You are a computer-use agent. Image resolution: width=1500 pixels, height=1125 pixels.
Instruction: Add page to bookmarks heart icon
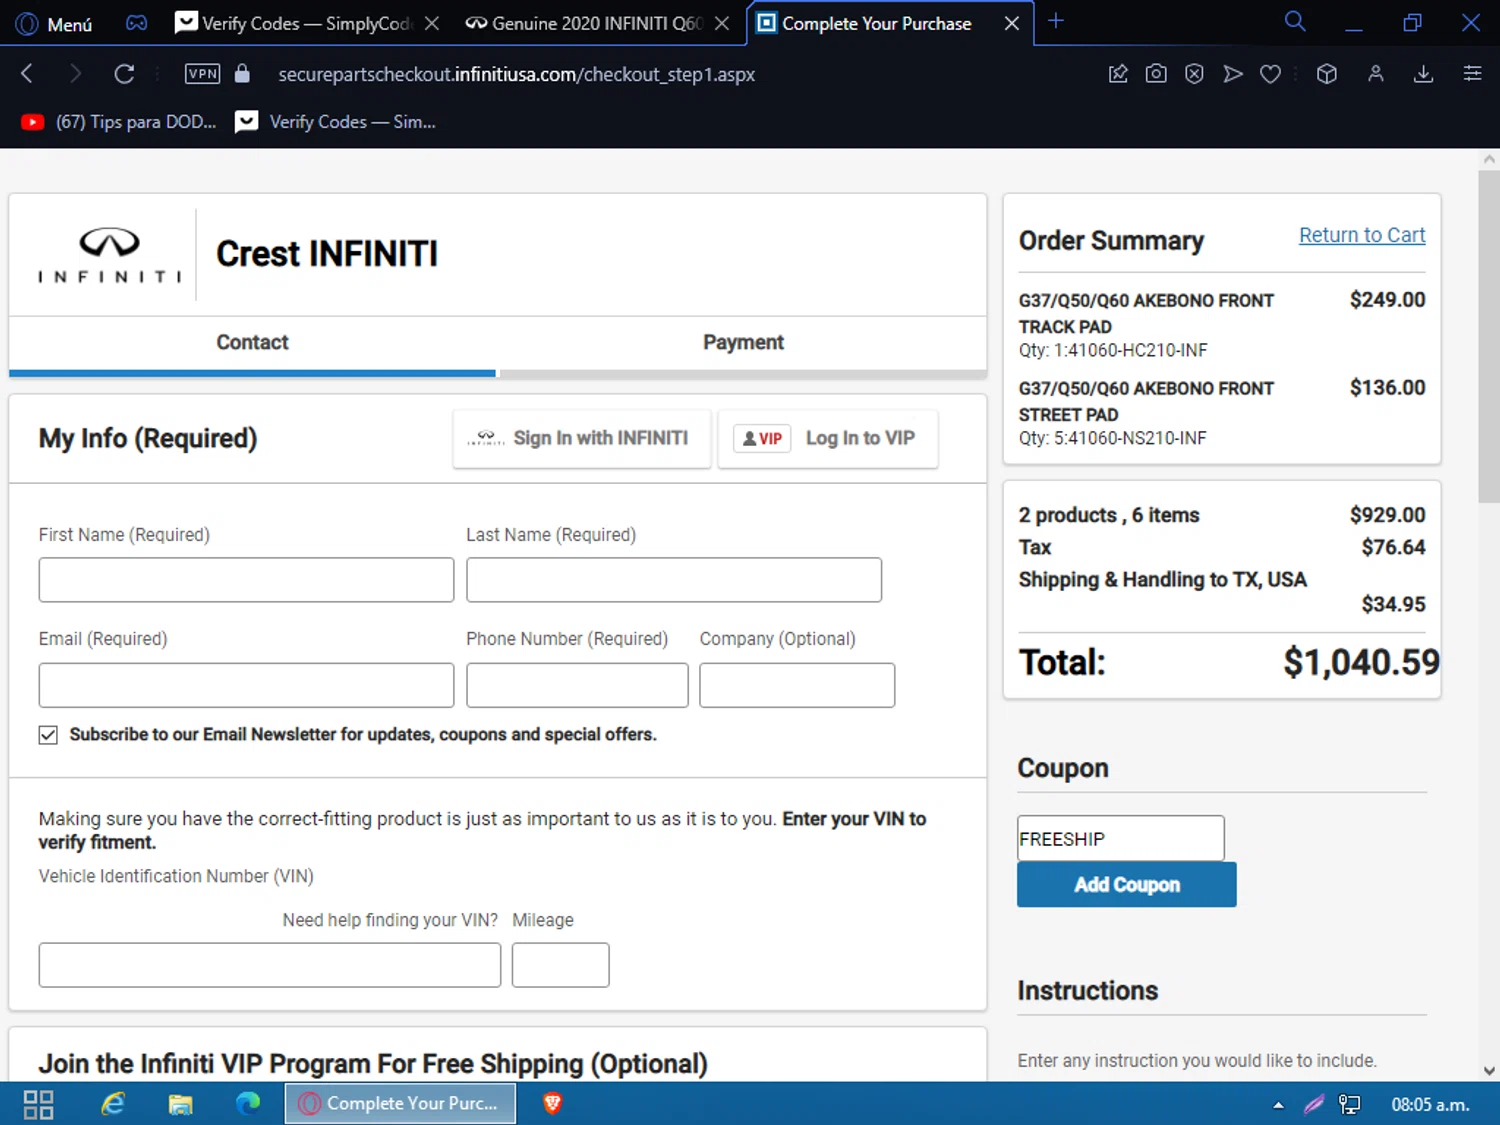click(x=1271, y=74)
